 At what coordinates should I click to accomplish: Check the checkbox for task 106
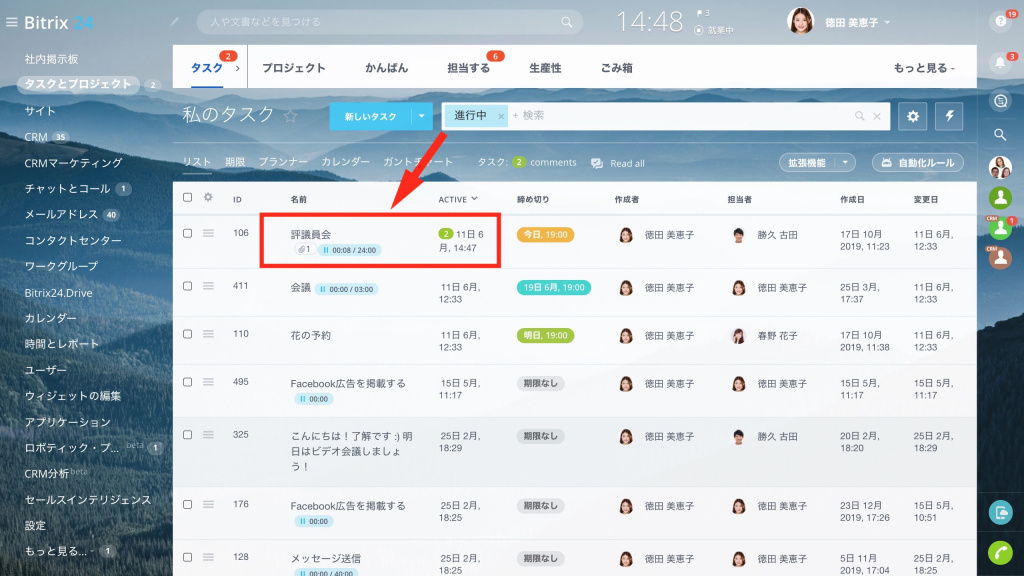click(187, 233)
